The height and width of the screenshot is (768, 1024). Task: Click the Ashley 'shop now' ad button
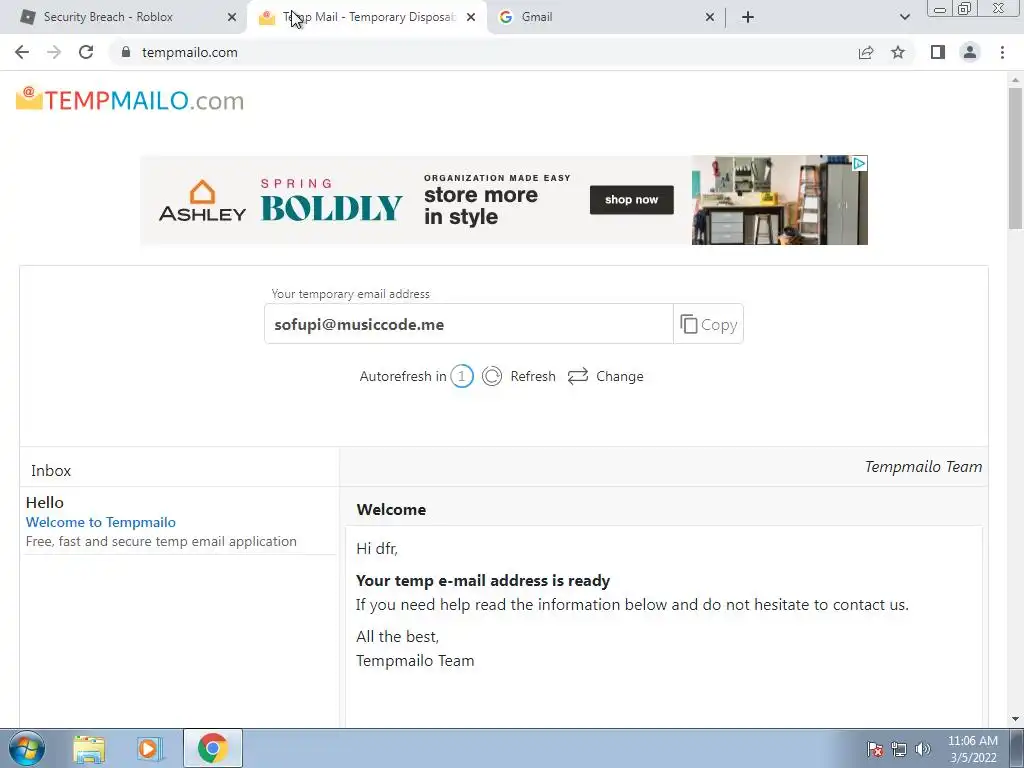coord(632,200)
